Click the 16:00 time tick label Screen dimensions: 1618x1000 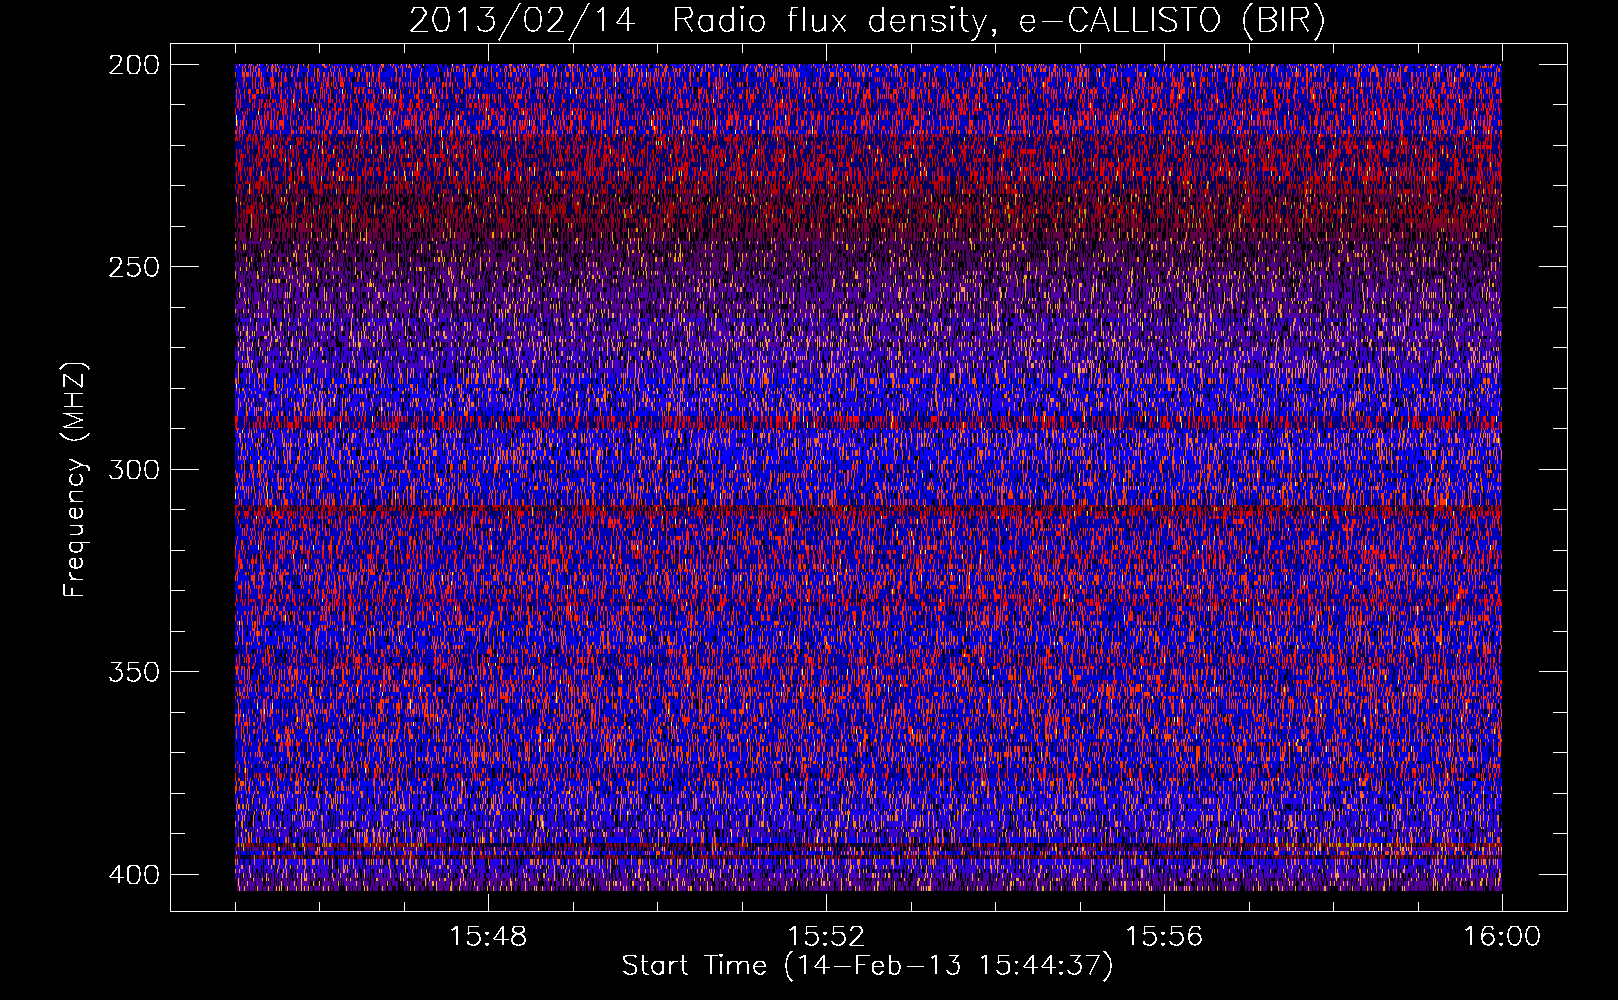coord(1502,937)
